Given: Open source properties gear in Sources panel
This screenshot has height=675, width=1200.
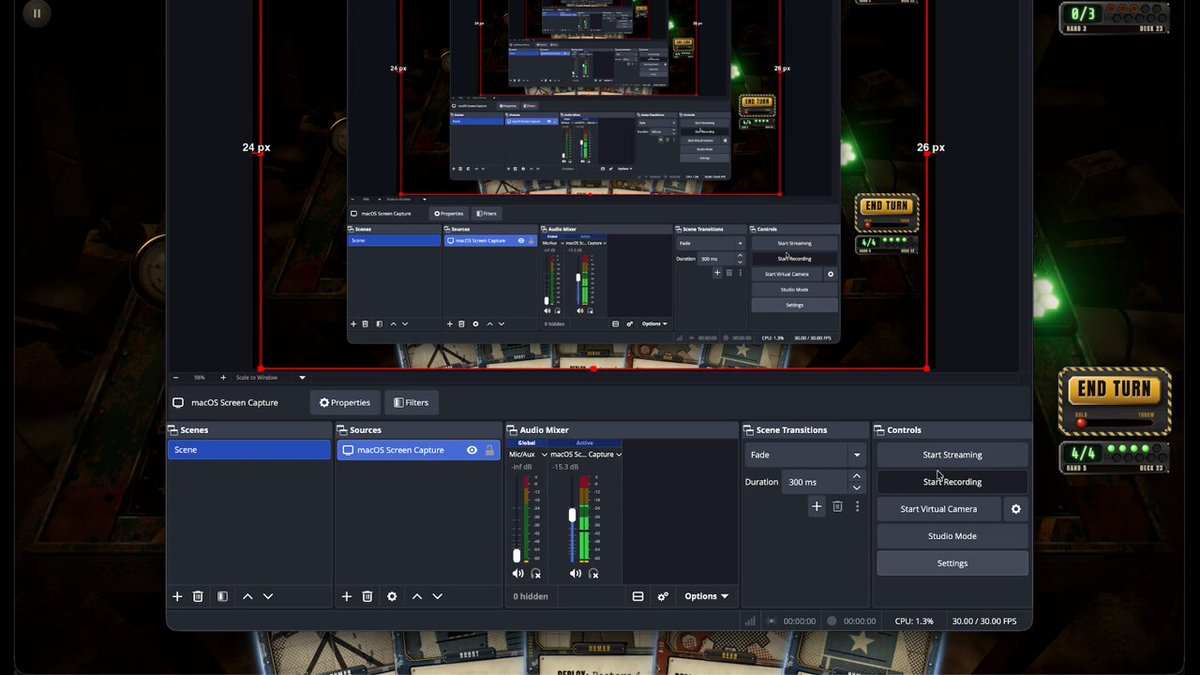Looking at the screenshot, I should (x=392, y=596).
